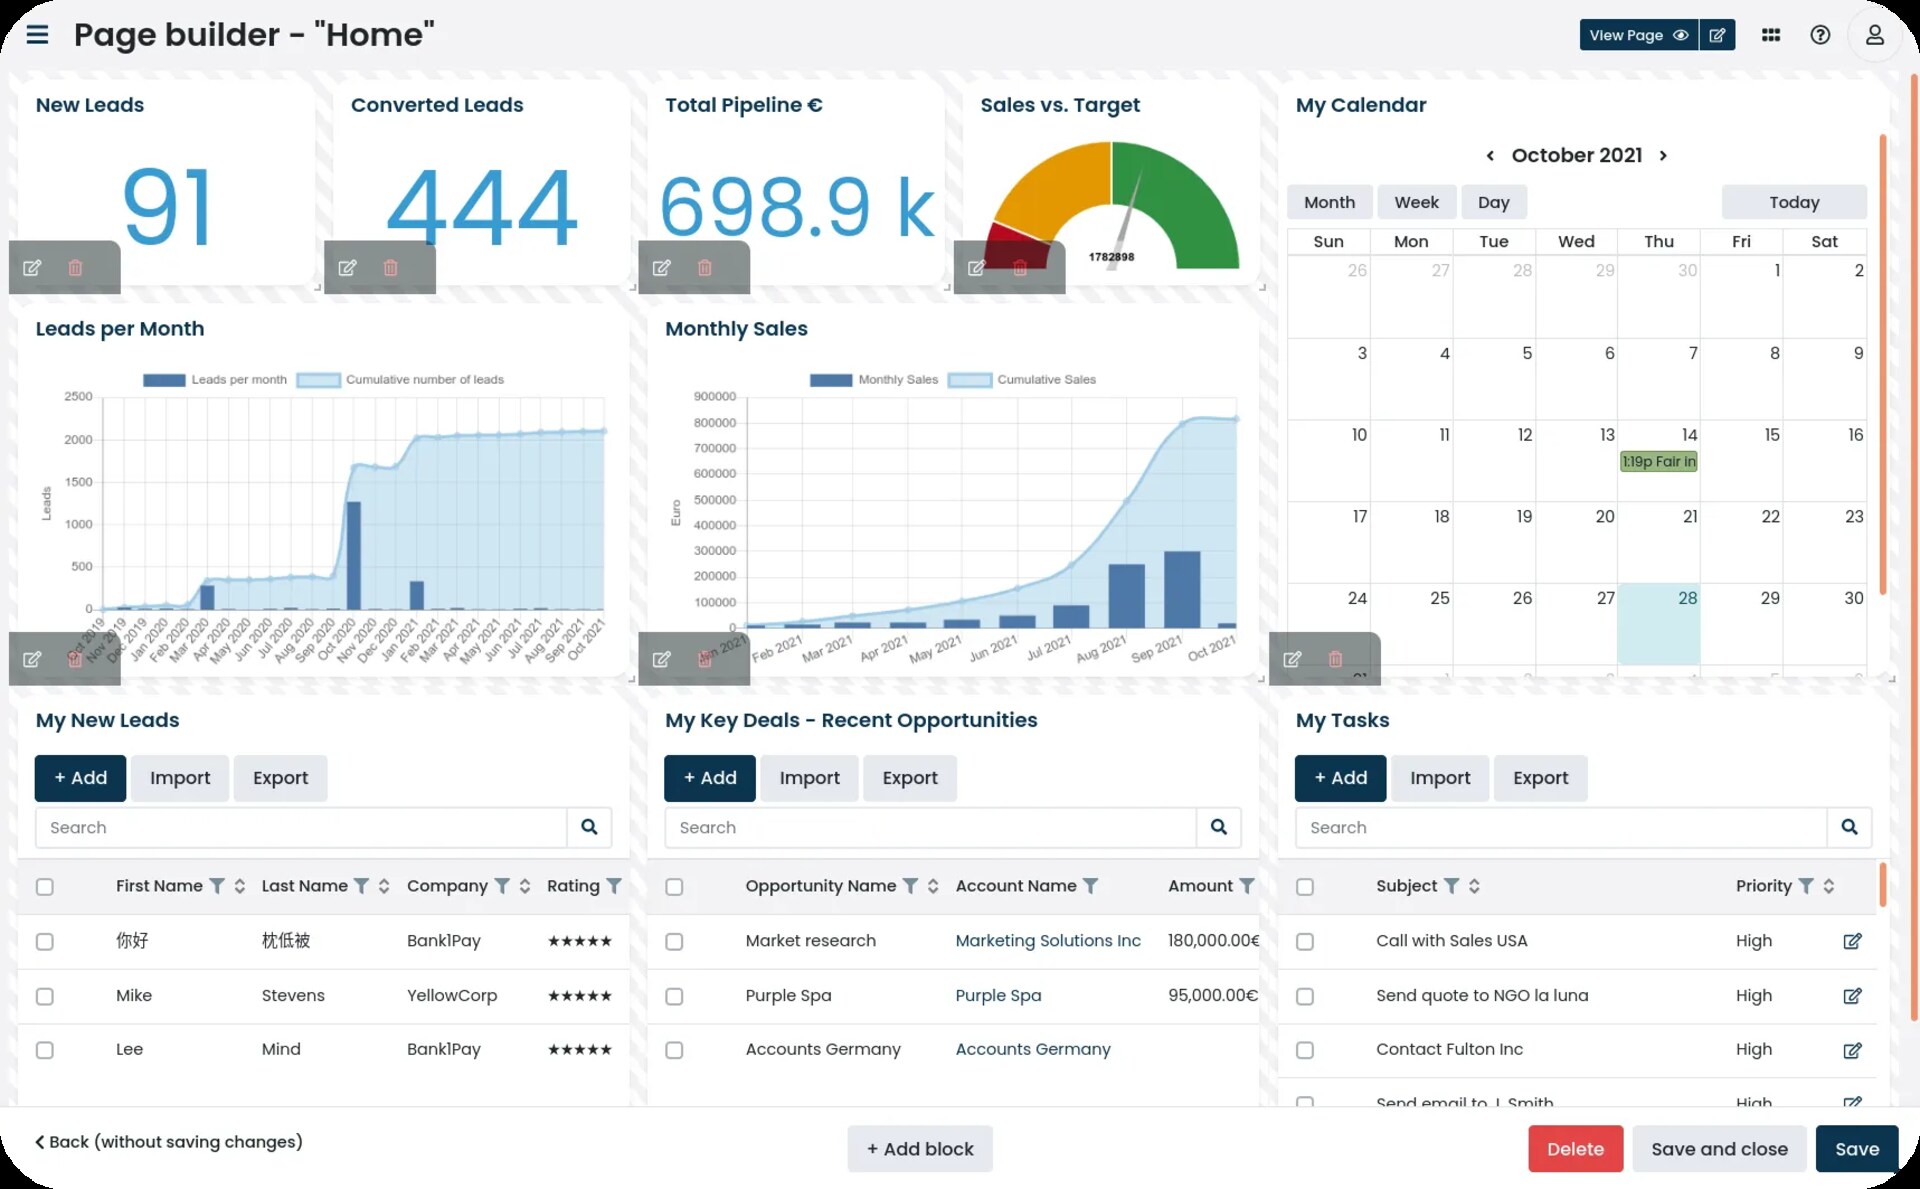Open the user profile icon
Screen dimensions: 1920x1189
pos(1874,35)
